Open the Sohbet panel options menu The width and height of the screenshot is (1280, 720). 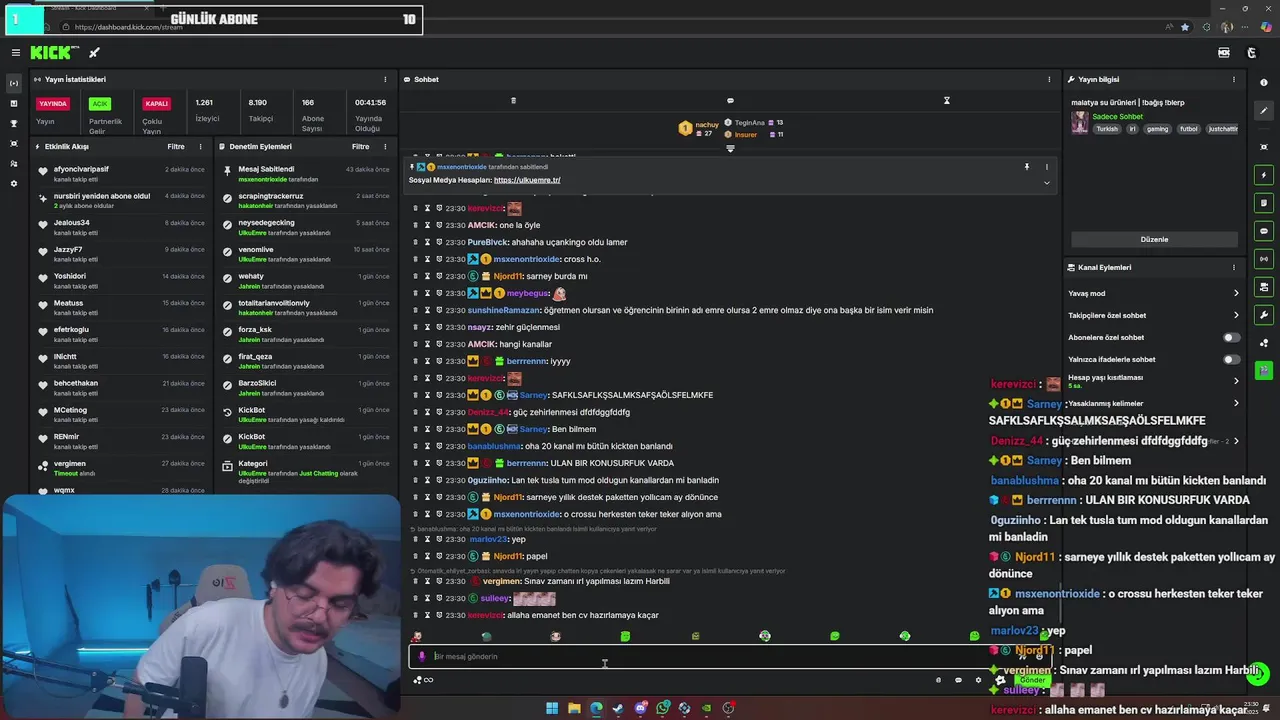pos(1049,80)
